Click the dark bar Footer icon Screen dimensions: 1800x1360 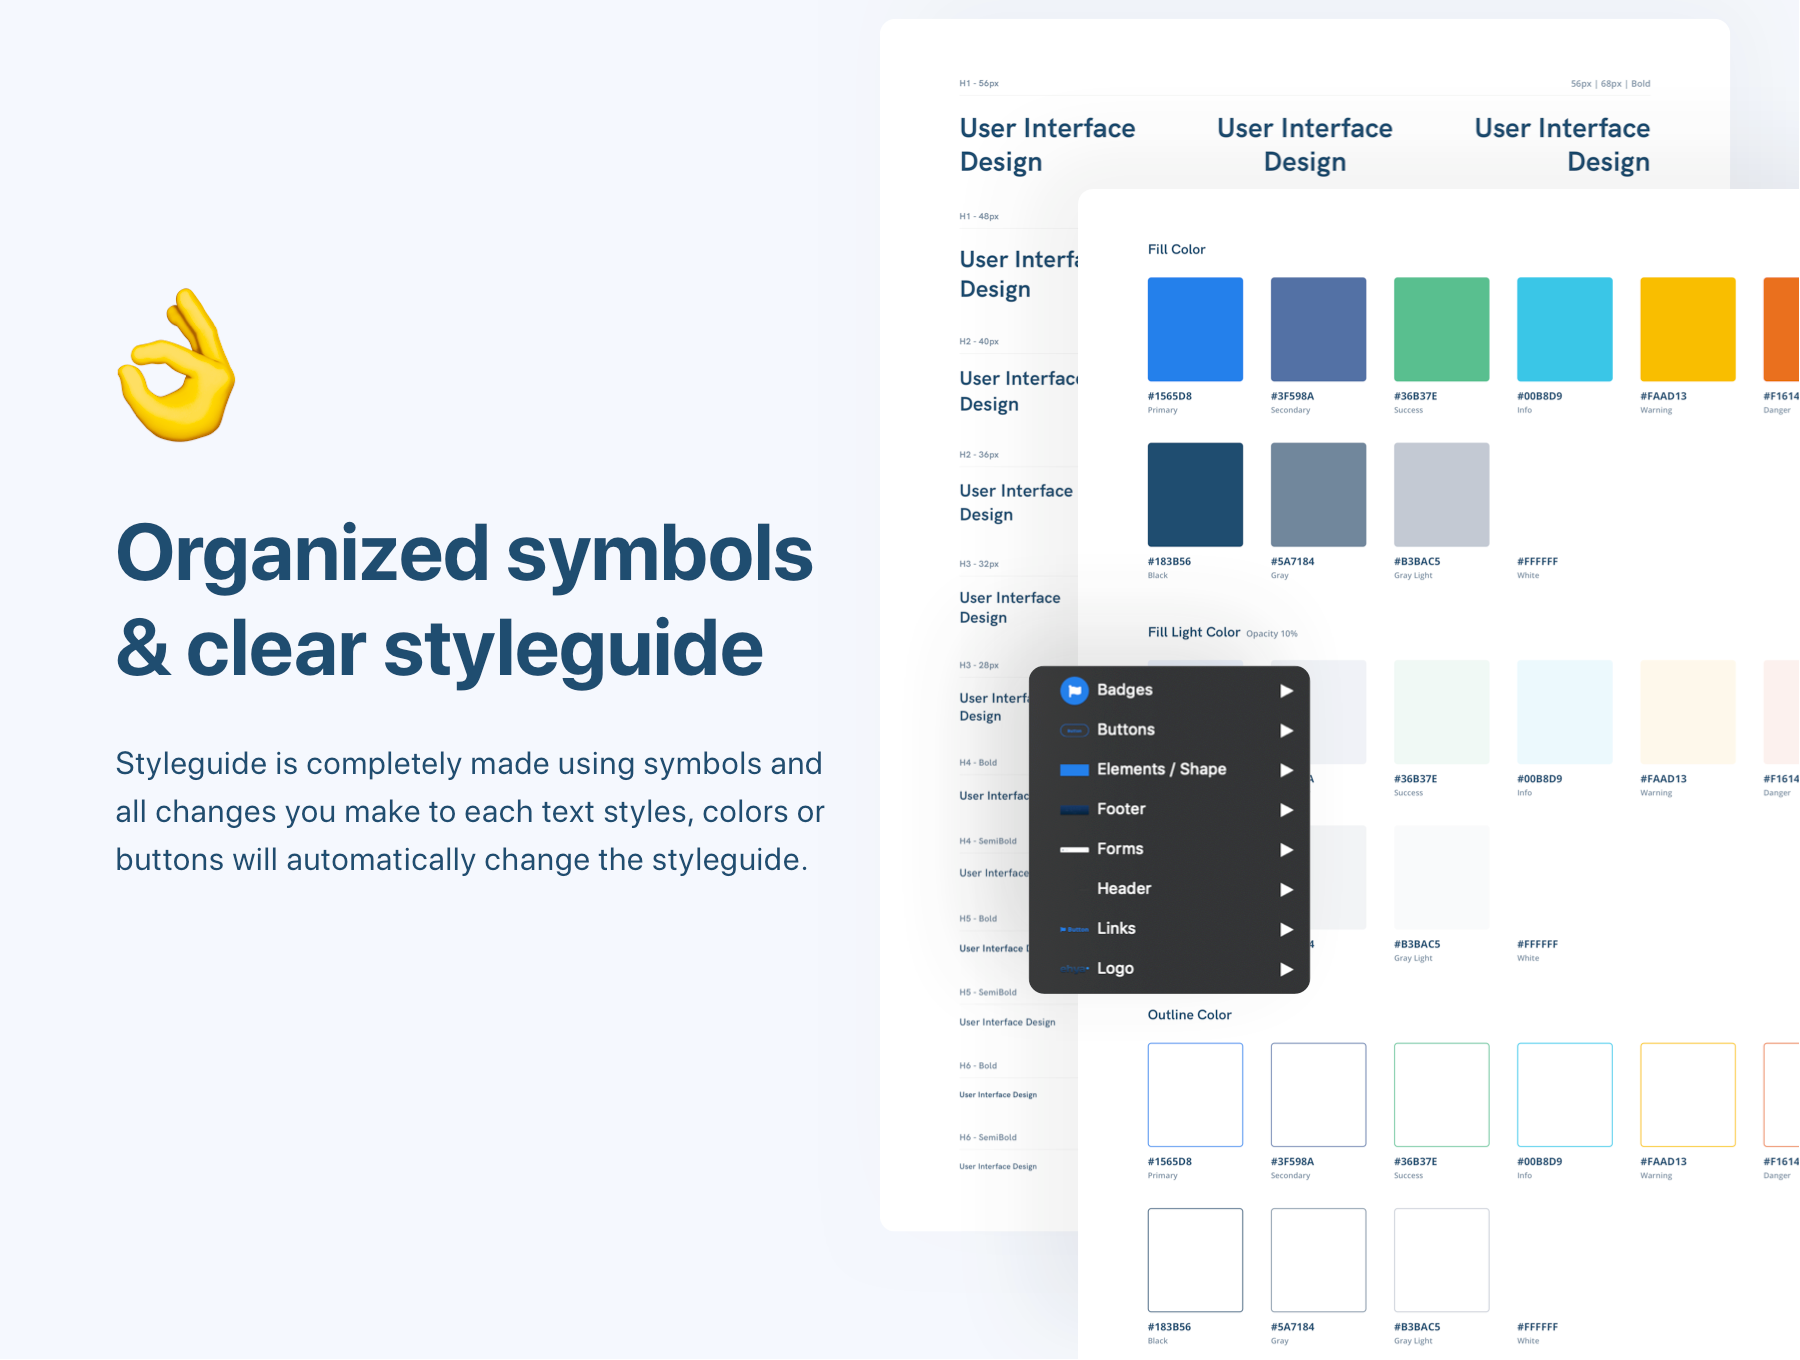coord(1074,810)
